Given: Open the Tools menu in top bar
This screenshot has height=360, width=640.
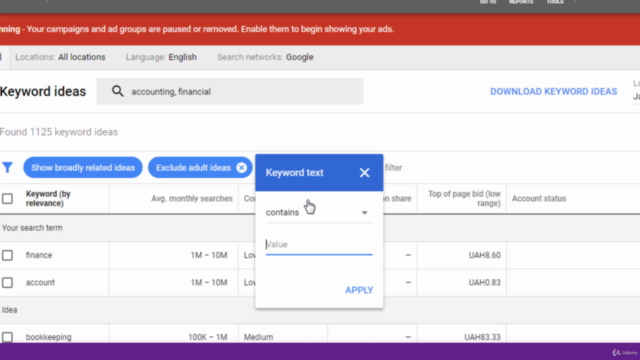Looking at the screenshot, I should [555, 2].
